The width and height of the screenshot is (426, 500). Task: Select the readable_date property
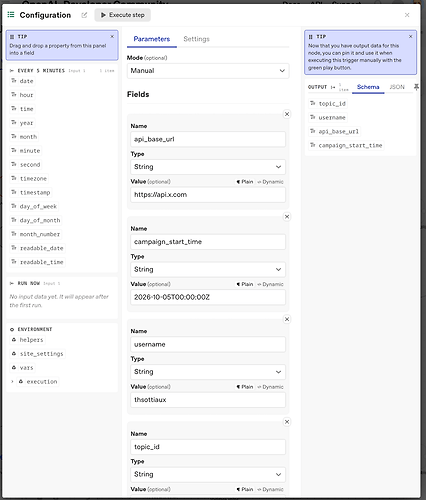pos(37,248)
